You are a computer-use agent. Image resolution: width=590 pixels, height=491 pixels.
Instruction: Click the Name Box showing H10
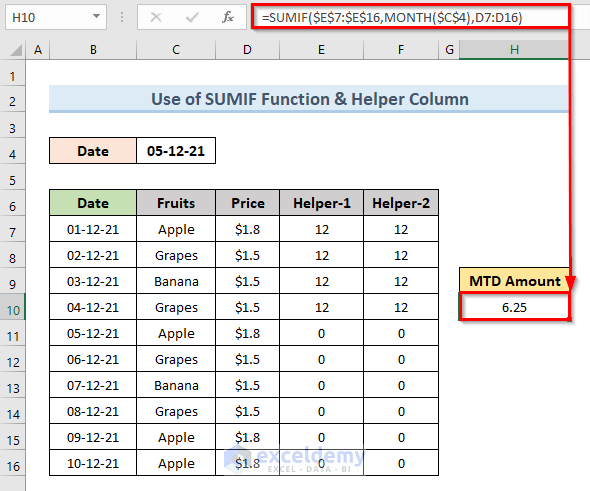[x=56, y=17]
